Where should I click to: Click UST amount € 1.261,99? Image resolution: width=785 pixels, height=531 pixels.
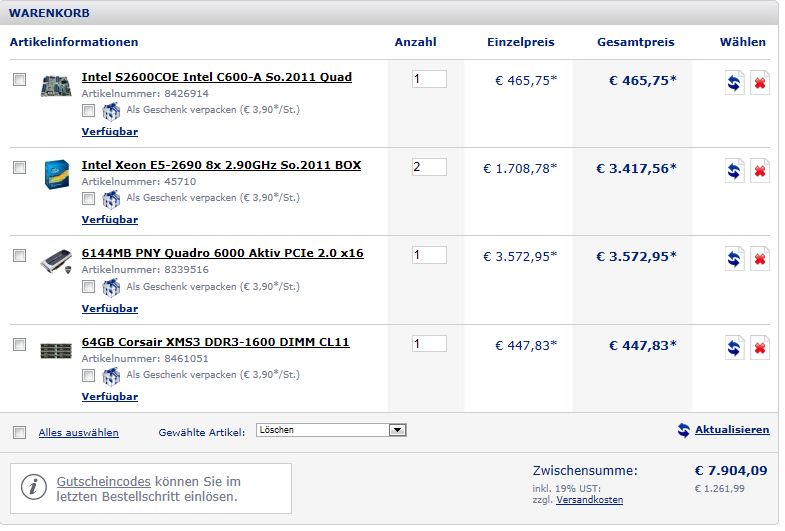click(719, 489)
